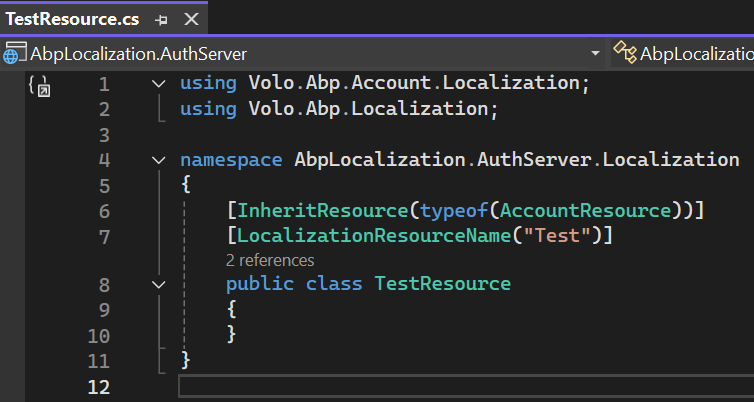Collapse the using directives at line 1

(159, 84)
